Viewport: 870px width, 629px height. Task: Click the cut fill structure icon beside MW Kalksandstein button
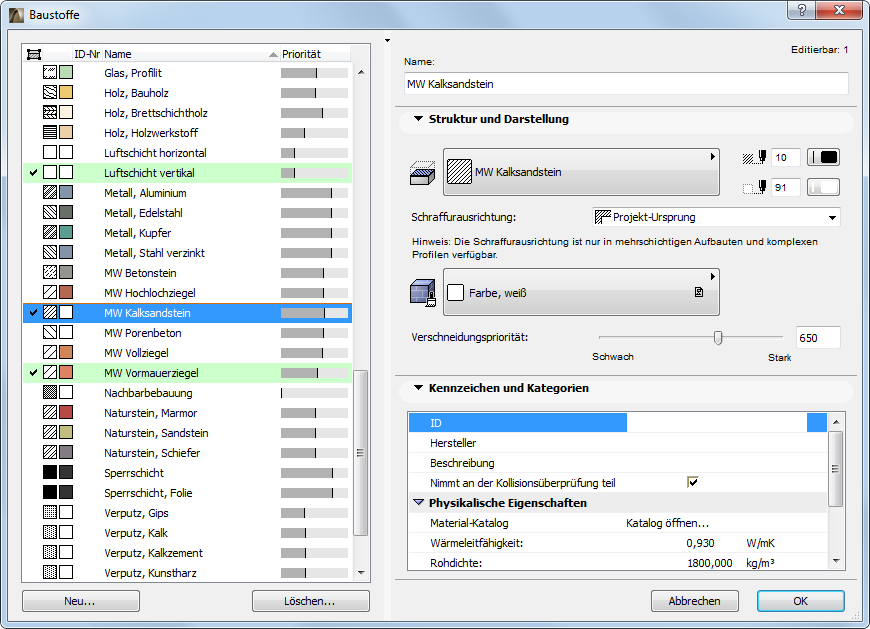pyautogui.click(x=422, y=173)
